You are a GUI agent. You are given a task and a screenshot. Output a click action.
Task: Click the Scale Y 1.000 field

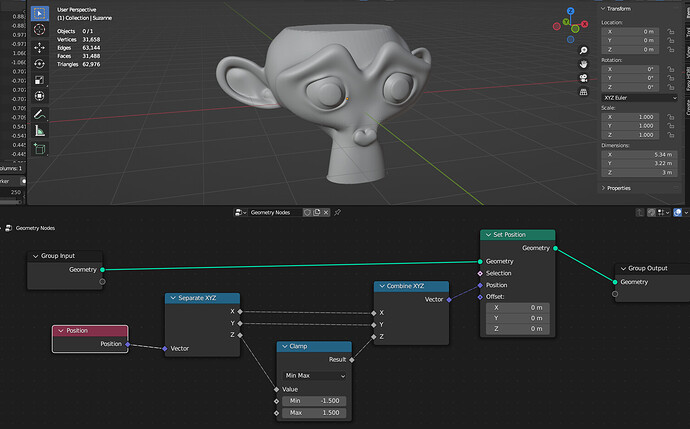[630, 126]
